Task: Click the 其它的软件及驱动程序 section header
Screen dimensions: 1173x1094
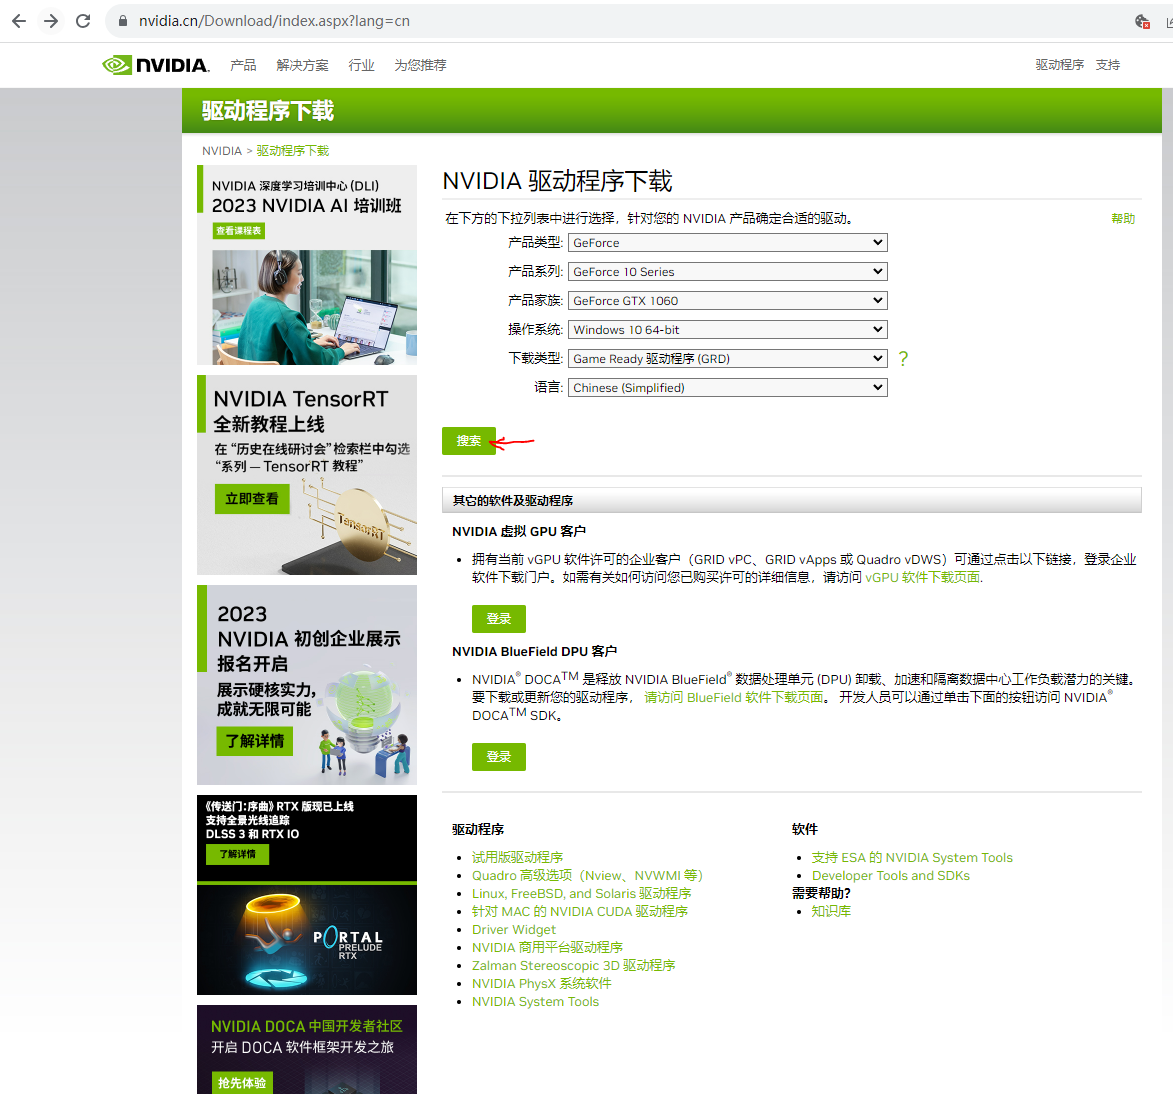Action: (791, 501)
